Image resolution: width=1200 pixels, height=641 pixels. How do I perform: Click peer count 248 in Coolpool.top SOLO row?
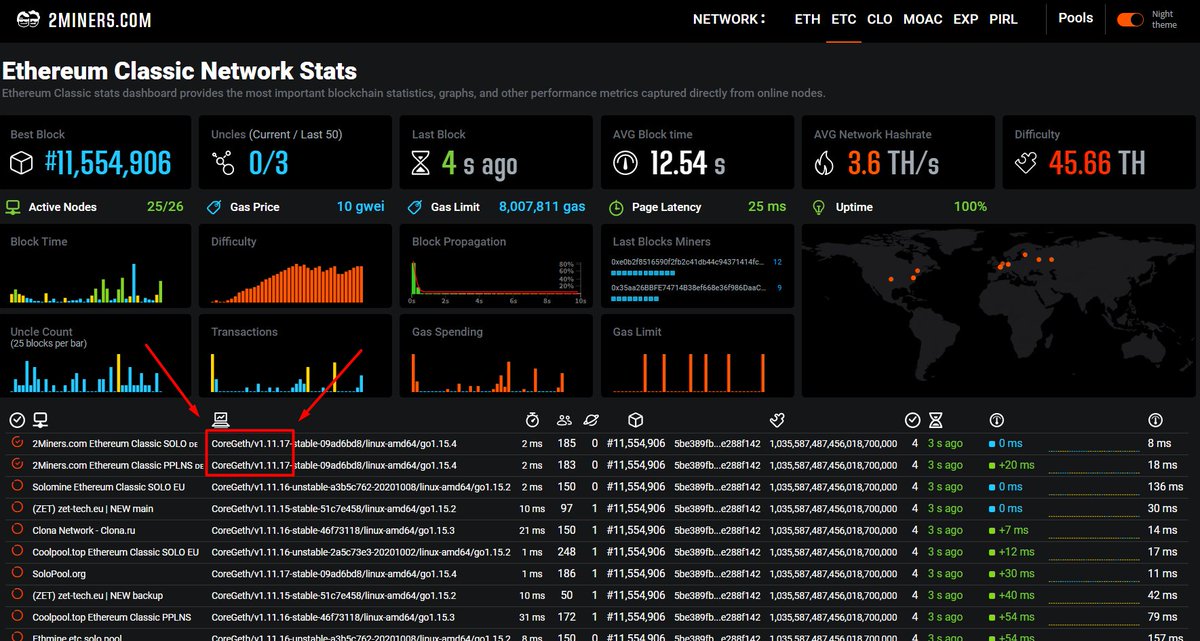(567, 552)
